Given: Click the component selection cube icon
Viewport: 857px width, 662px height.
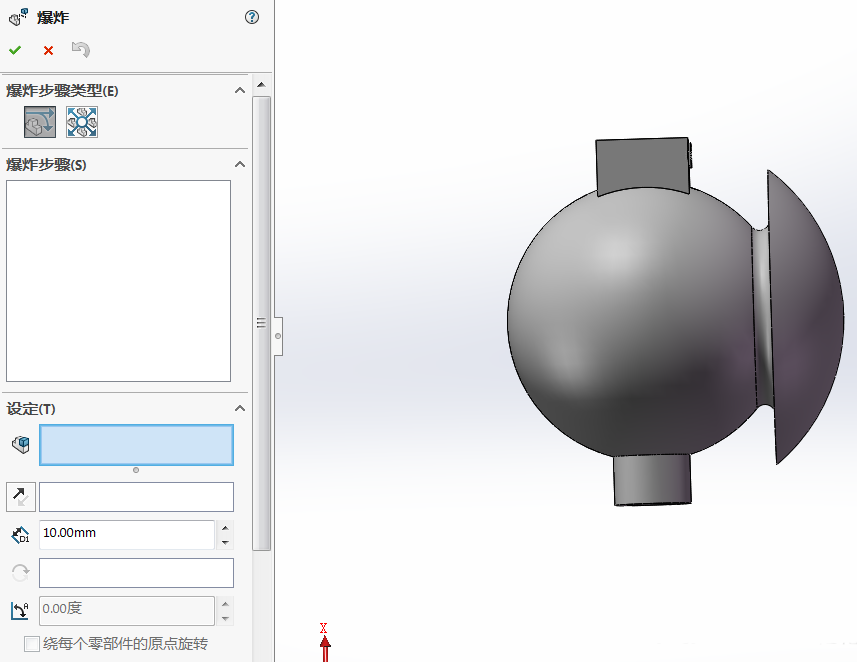Looking at the screenshot, I should [19, 443].
